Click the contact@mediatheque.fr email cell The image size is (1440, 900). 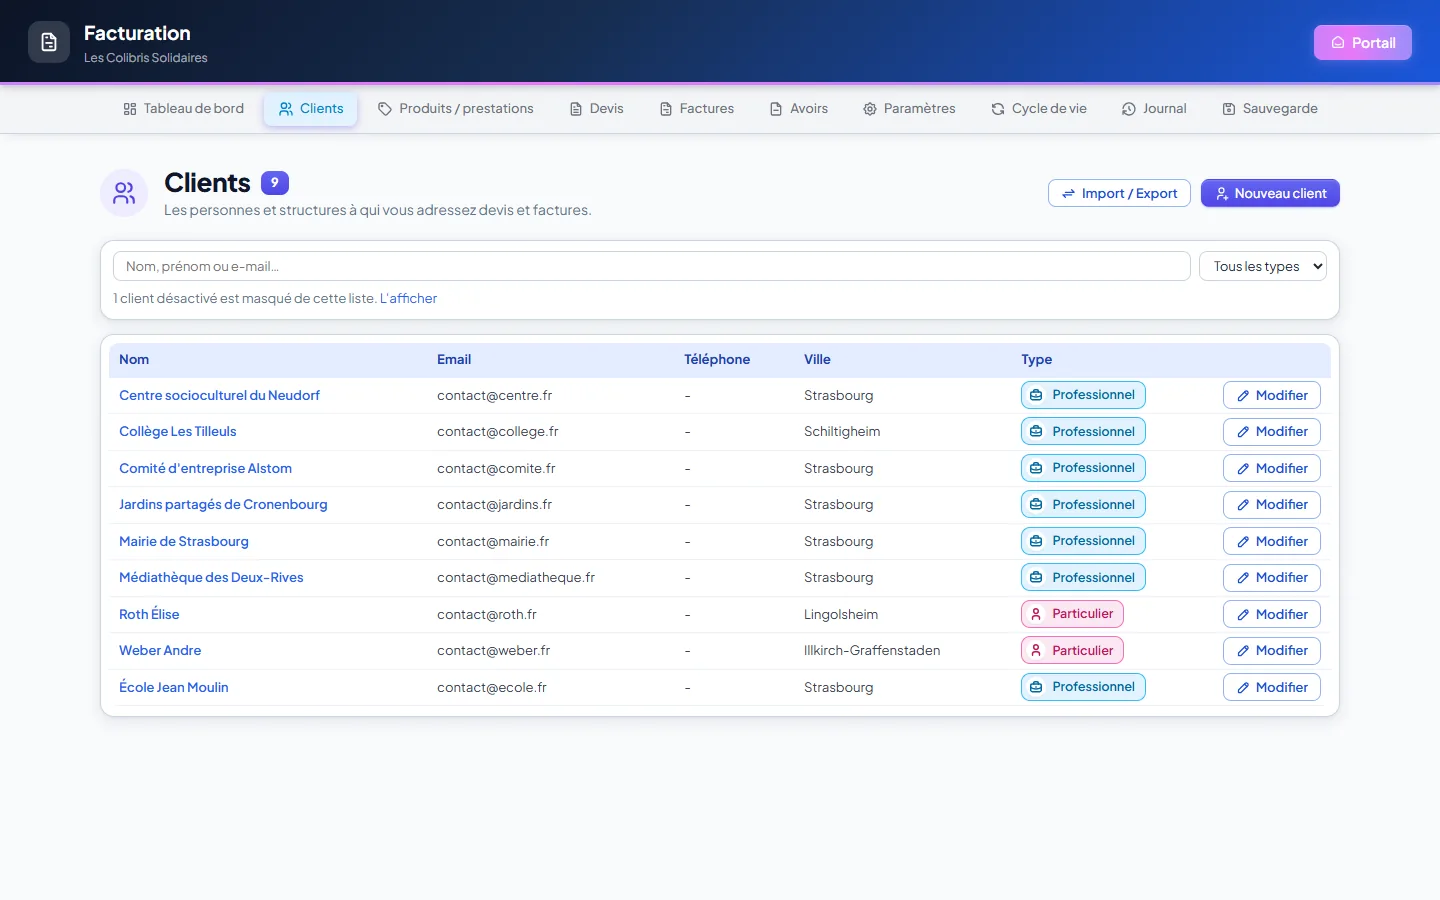point(516,578)
